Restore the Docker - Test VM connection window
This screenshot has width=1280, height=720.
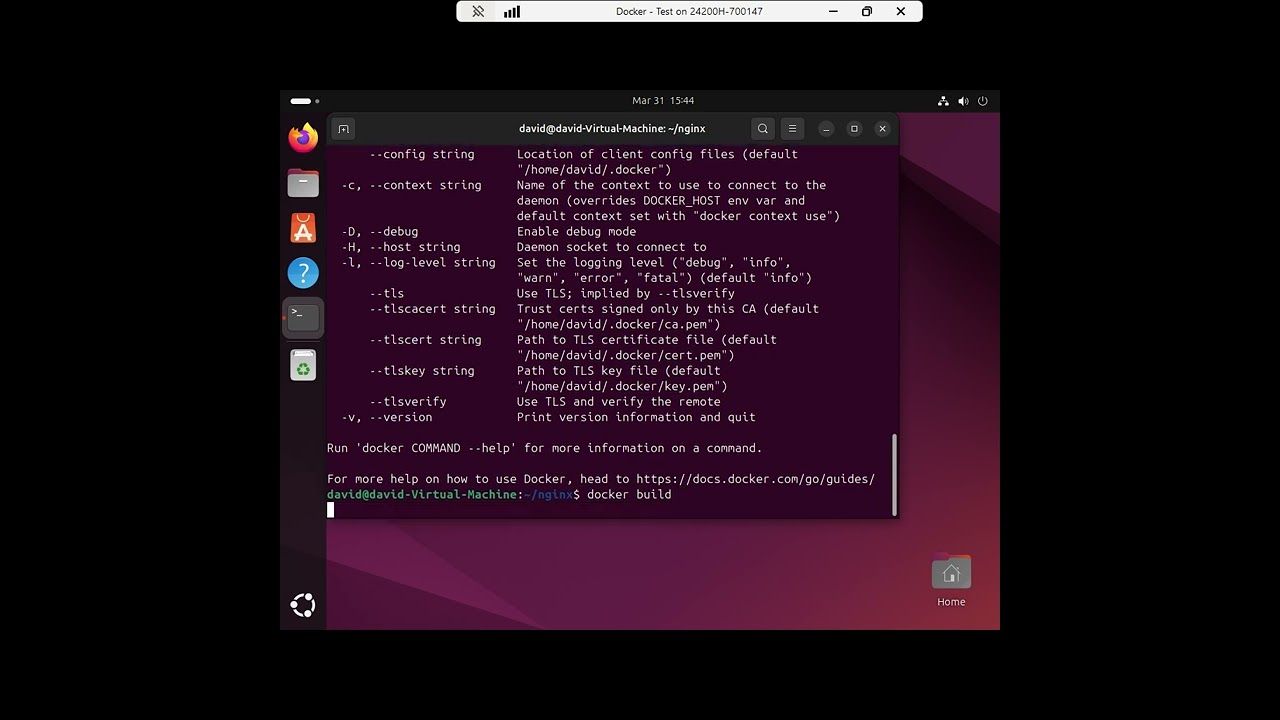[867, 12]
